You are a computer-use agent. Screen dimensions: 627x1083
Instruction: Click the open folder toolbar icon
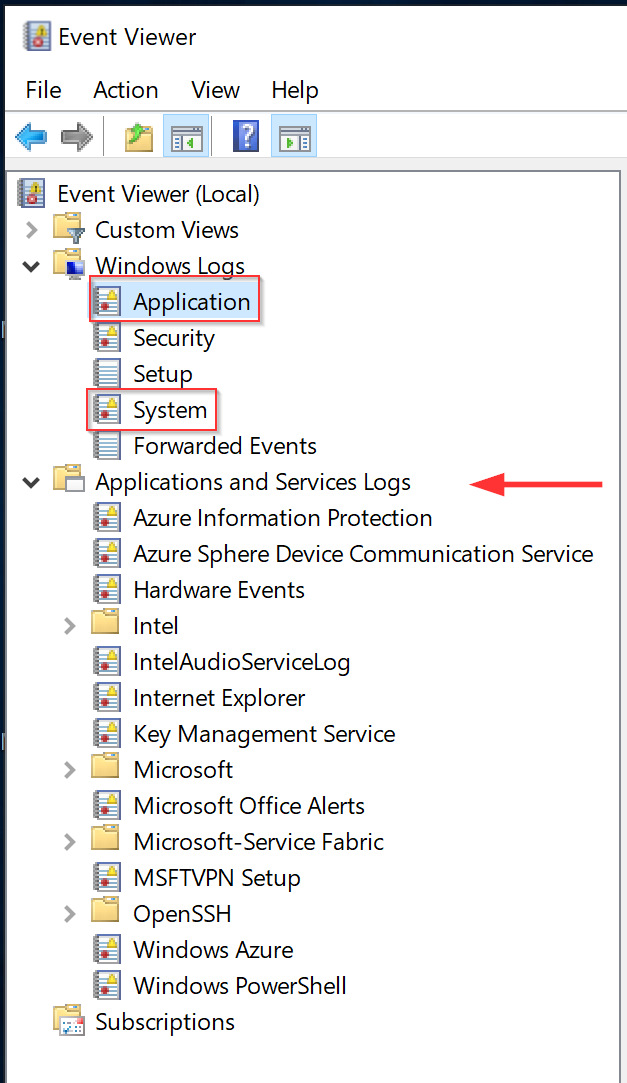tap(138, 136)
